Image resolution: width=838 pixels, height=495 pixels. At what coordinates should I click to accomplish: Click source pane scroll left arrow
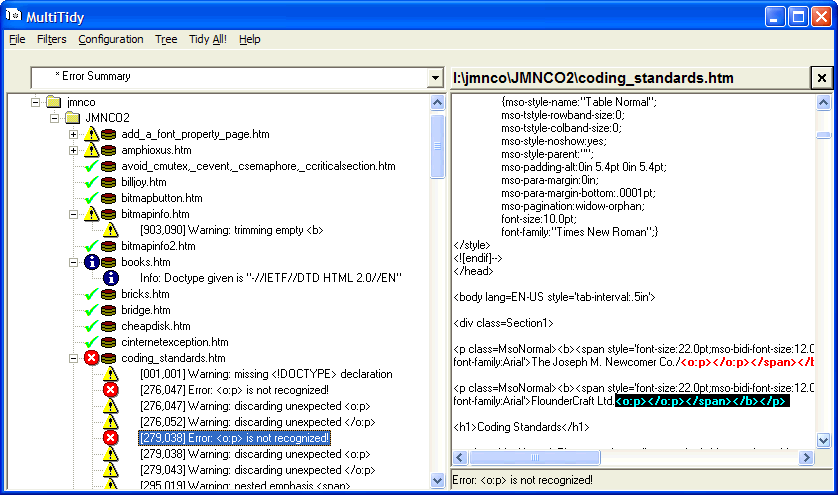pos(460,458)
